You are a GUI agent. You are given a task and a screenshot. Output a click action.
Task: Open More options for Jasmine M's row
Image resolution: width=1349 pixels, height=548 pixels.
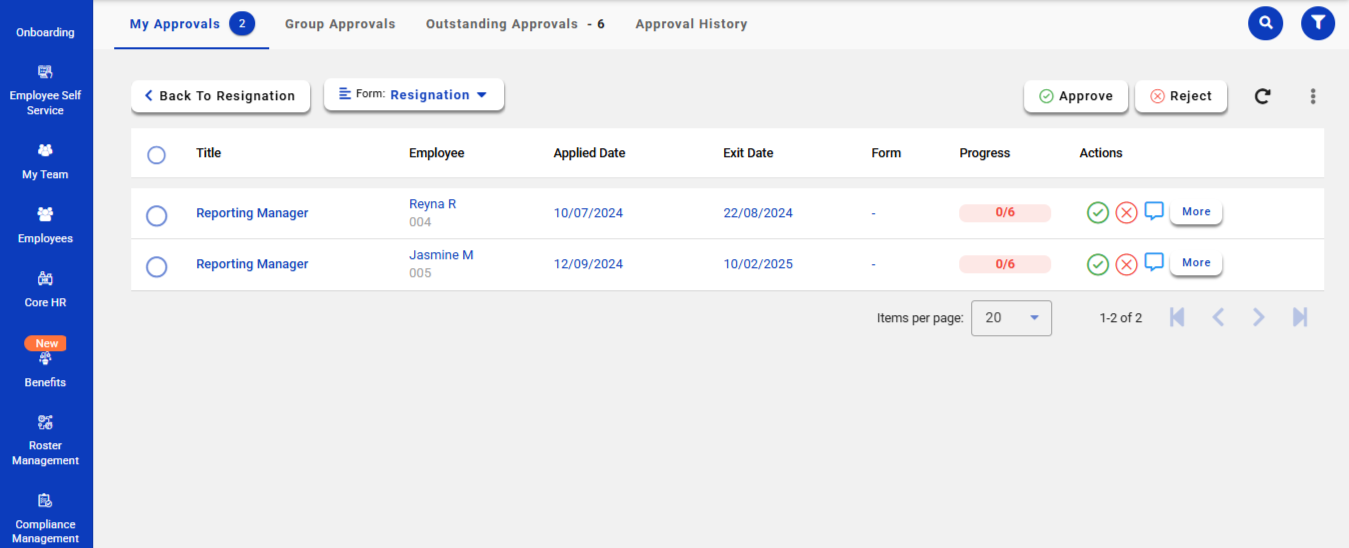[1195, 263]
